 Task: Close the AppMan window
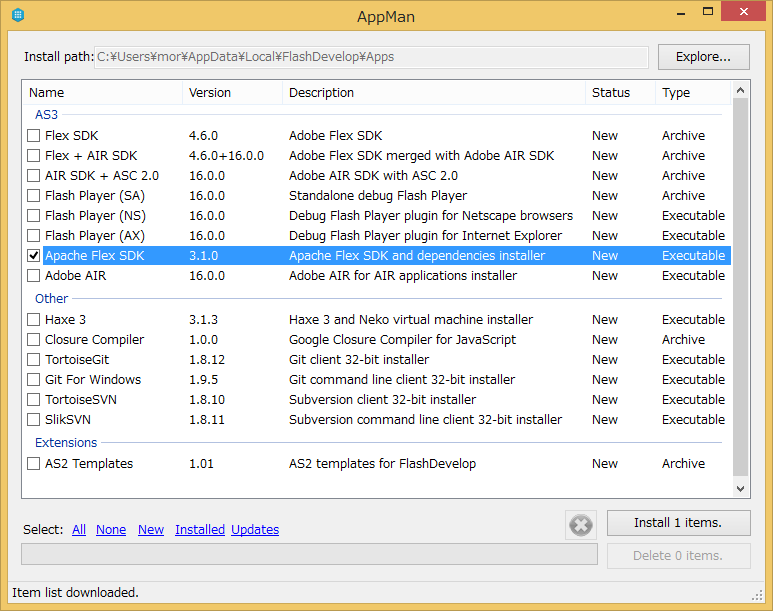coord(743,11)
